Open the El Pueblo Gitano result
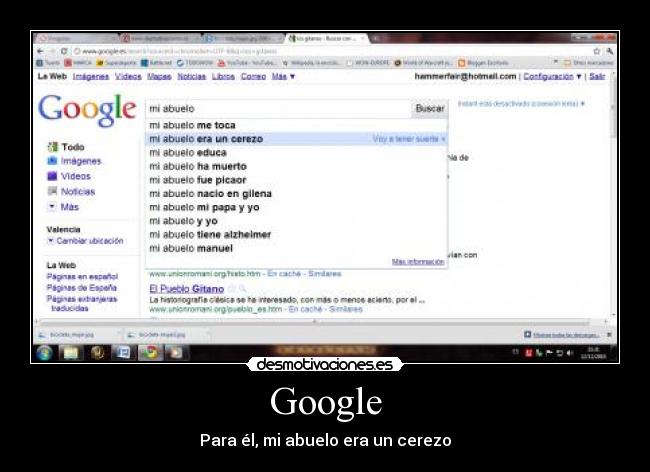650x472 pixels. click(x=187, y=289)
